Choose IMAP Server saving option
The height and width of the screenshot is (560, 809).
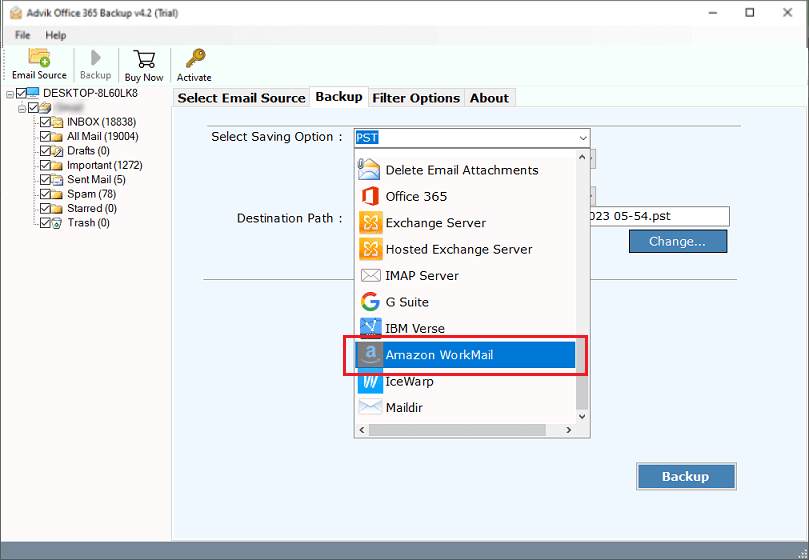(x=465, y=276)
